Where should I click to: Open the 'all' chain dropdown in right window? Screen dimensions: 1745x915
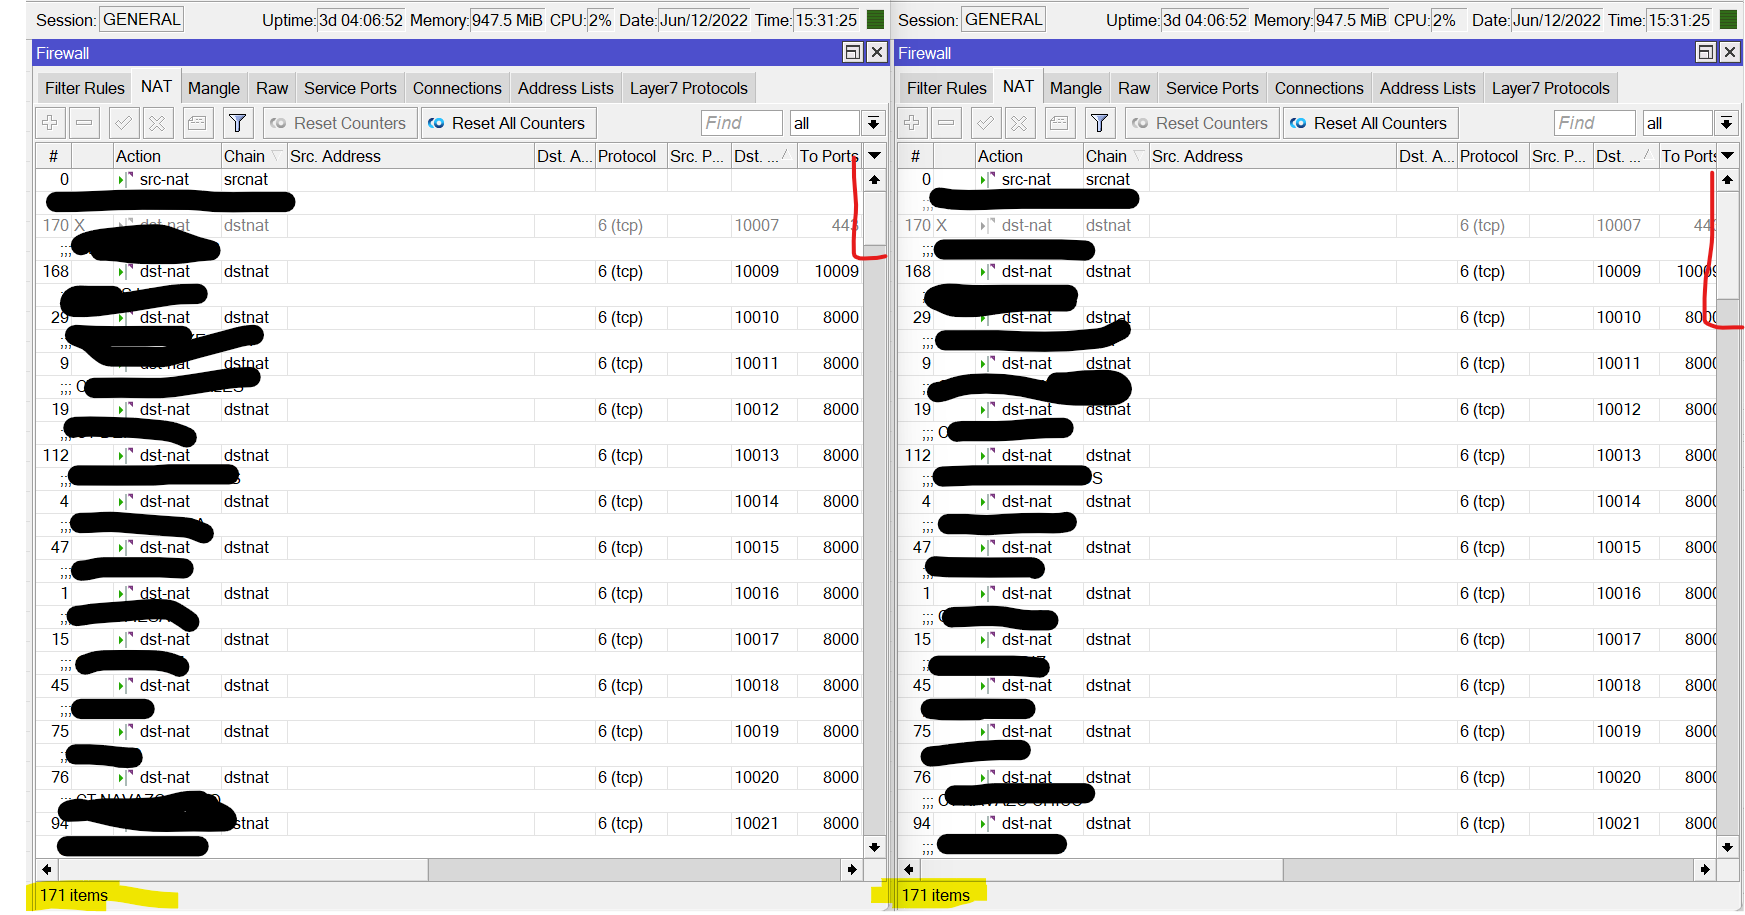[x=1726, y=123]
